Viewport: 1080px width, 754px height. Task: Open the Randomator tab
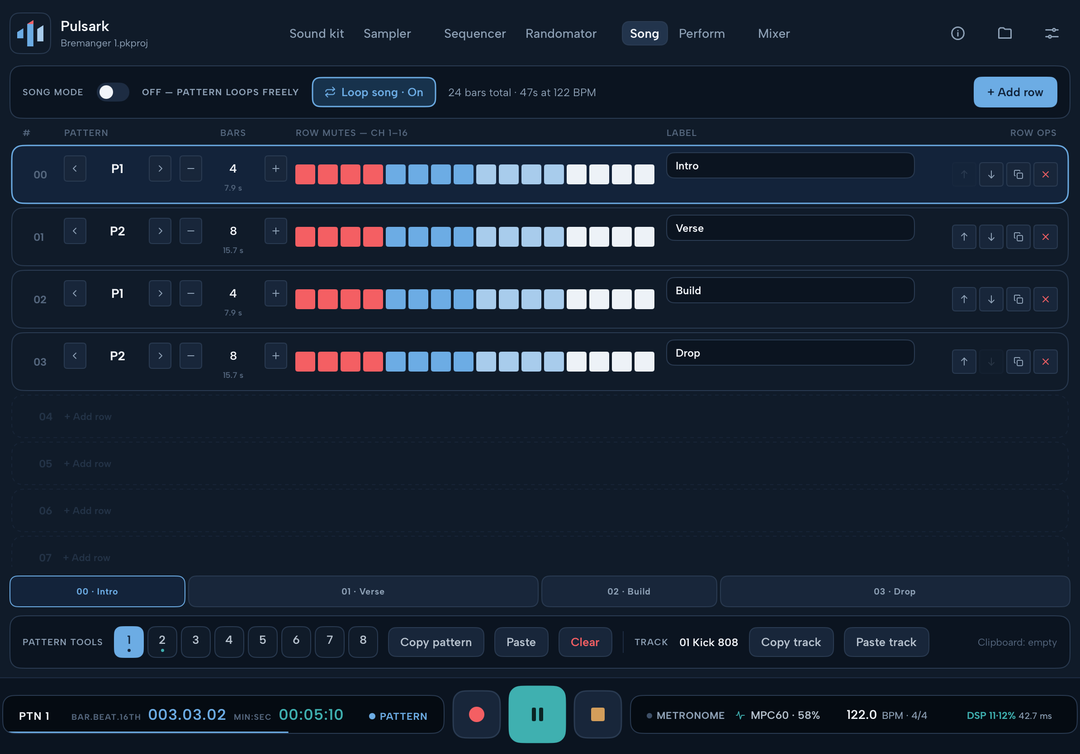tap(561, 33)
